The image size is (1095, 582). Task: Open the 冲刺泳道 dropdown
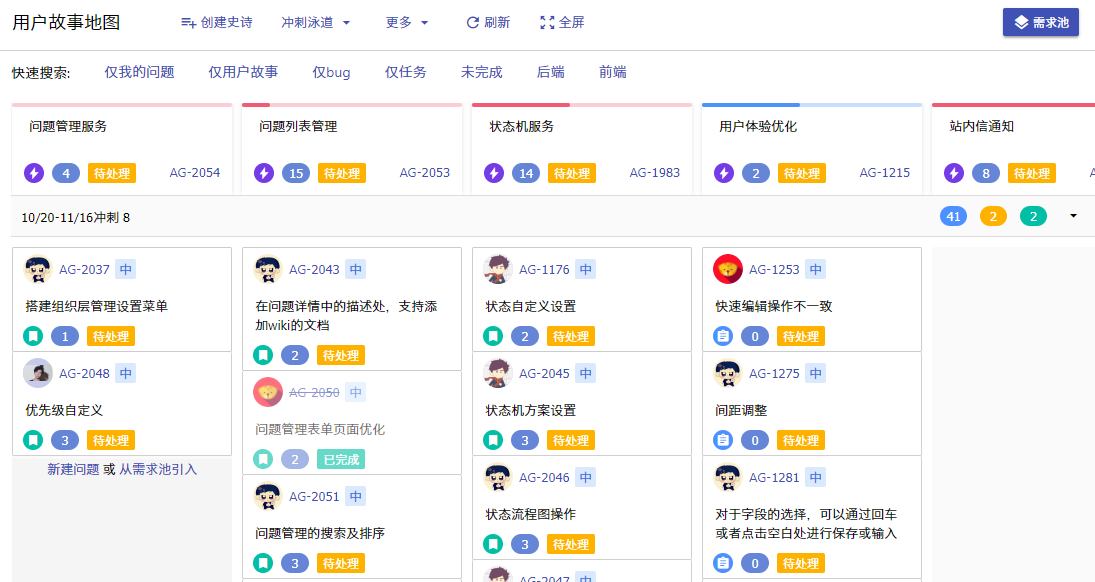pyautogui.click(x=316, y=22)
